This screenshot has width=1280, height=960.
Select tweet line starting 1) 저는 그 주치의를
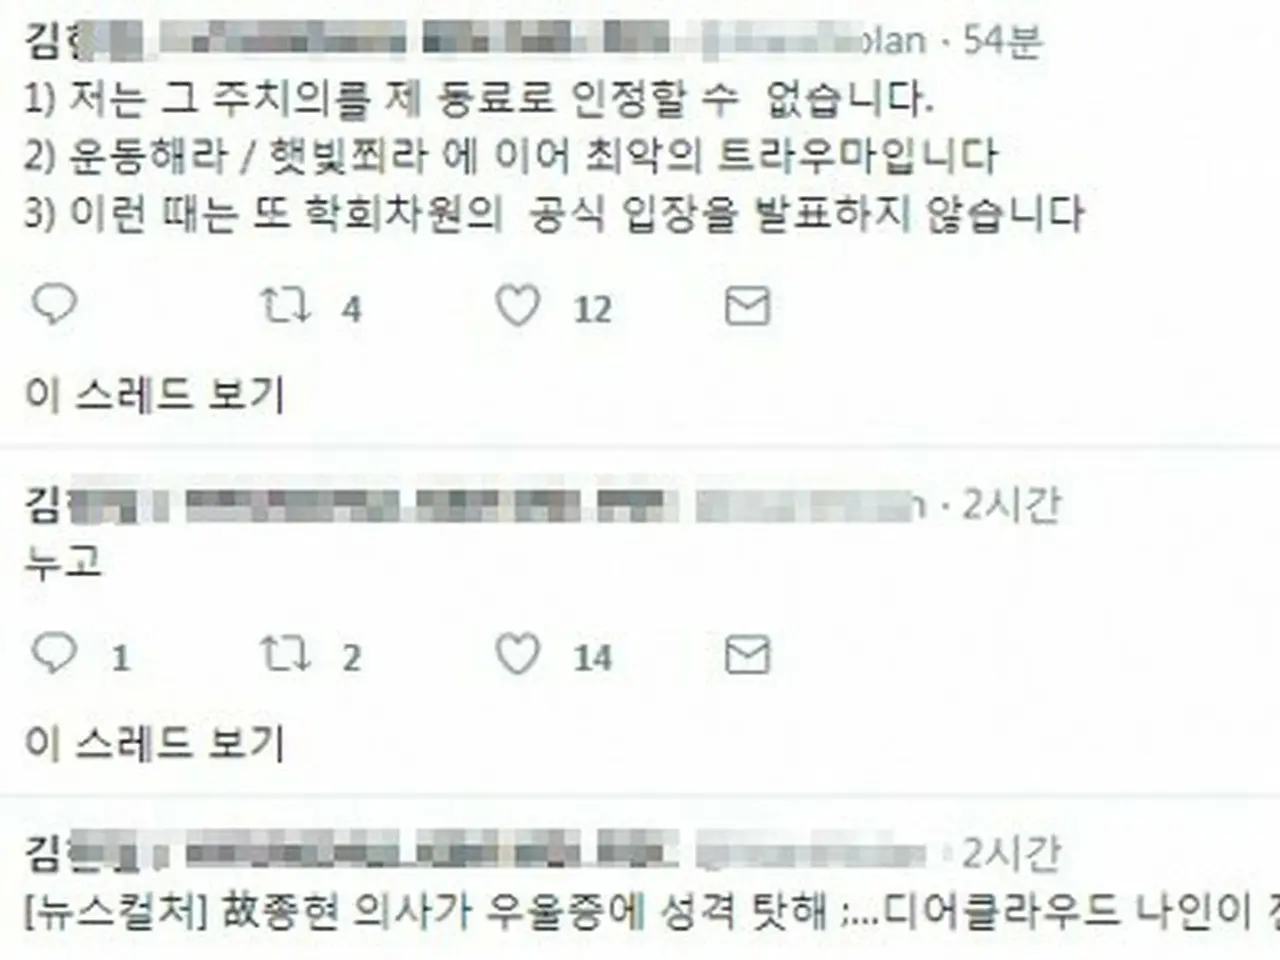(479, 97)
